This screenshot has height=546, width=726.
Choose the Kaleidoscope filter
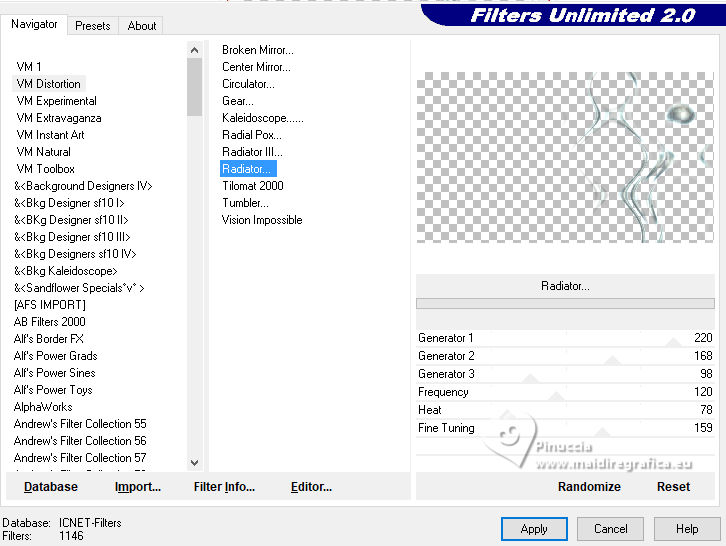tap(263, 118)
